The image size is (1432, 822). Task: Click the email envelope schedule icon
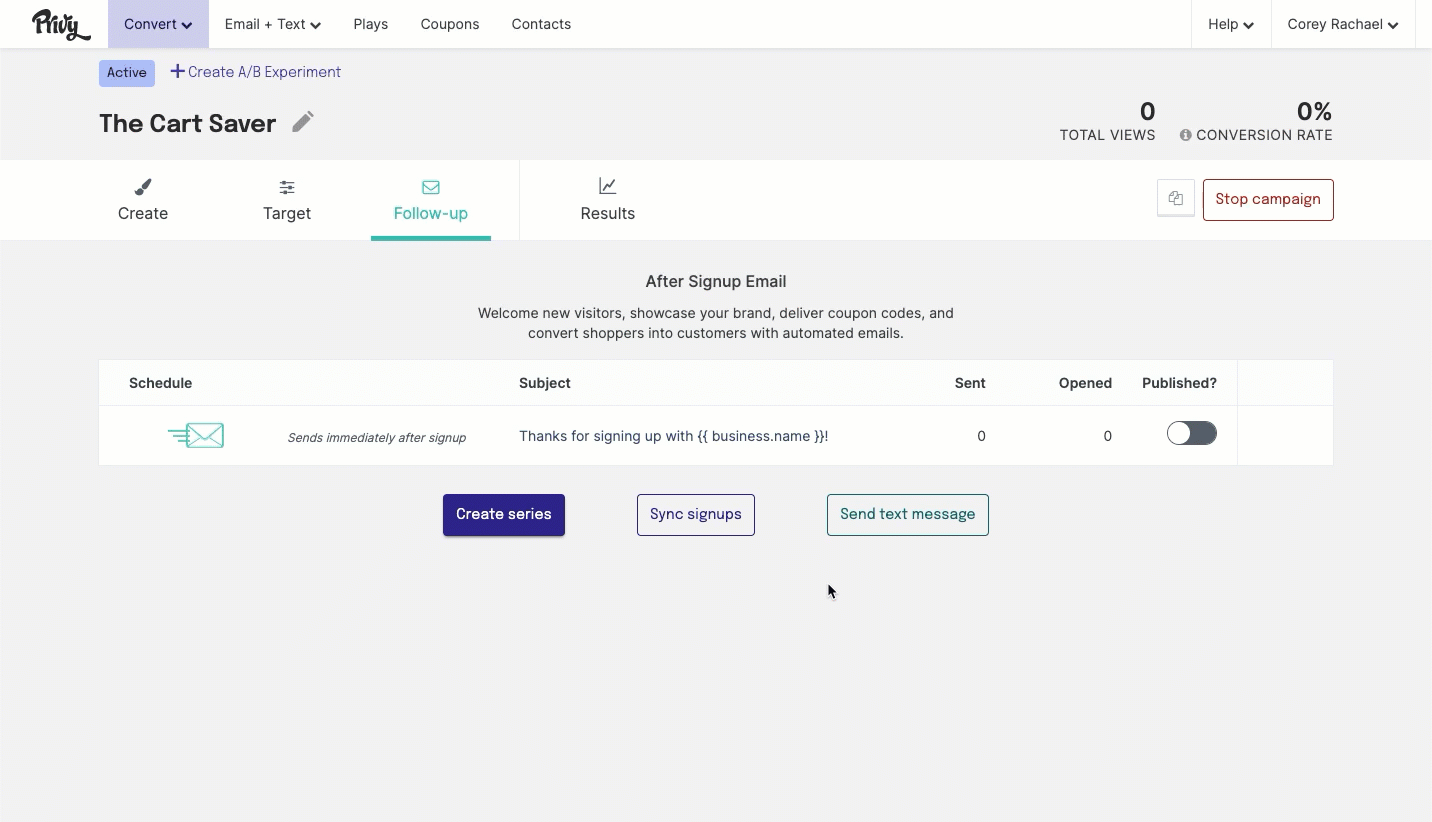click(197, 435)
